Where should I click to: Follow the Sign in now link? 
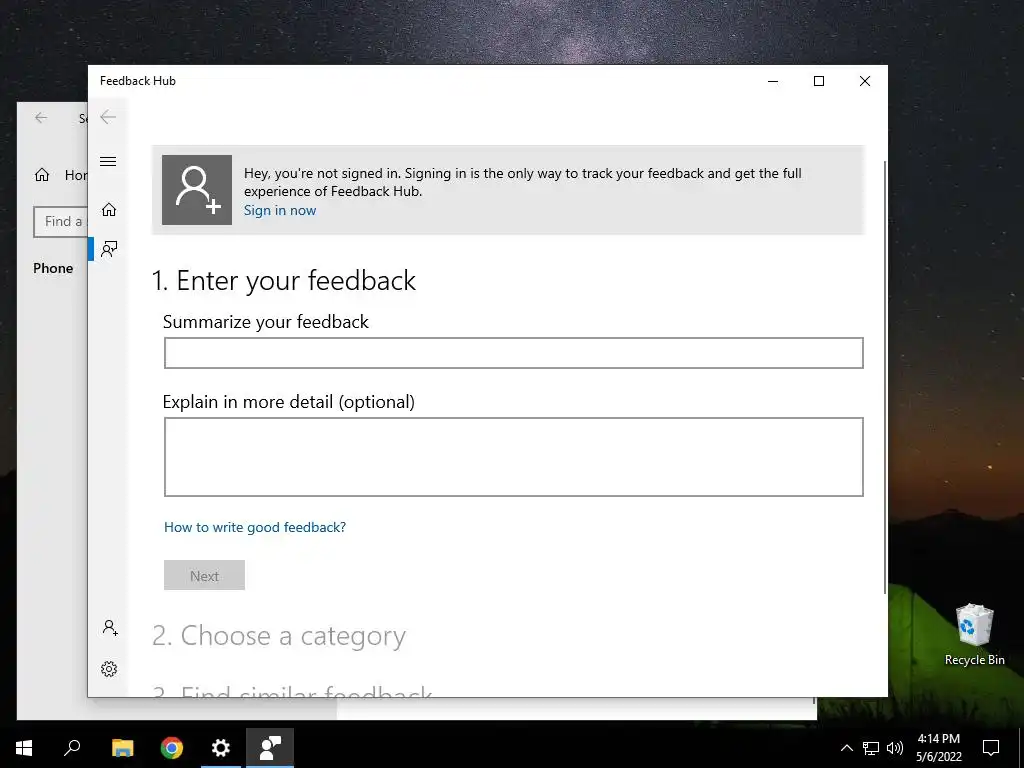(280, 210)
